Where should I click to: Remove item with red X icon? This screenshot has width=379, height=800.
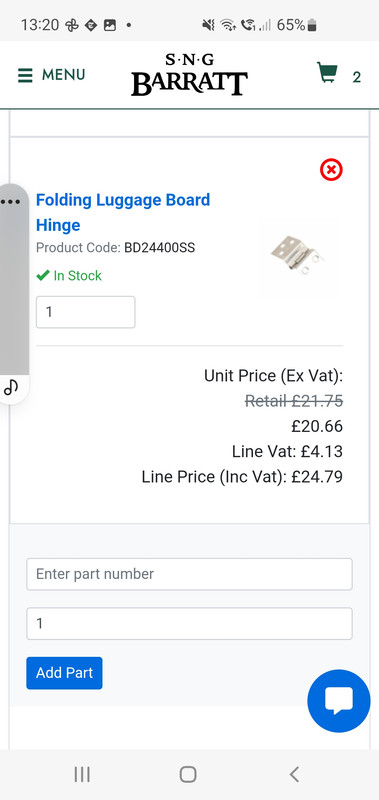pyautogui.click(x=331, y=169)
